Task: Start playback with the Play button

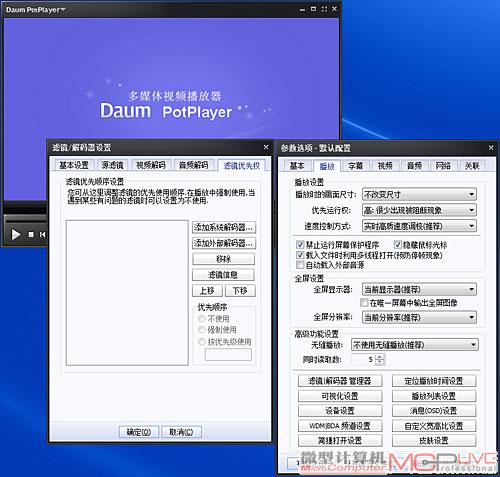Action: click(15, 234)
